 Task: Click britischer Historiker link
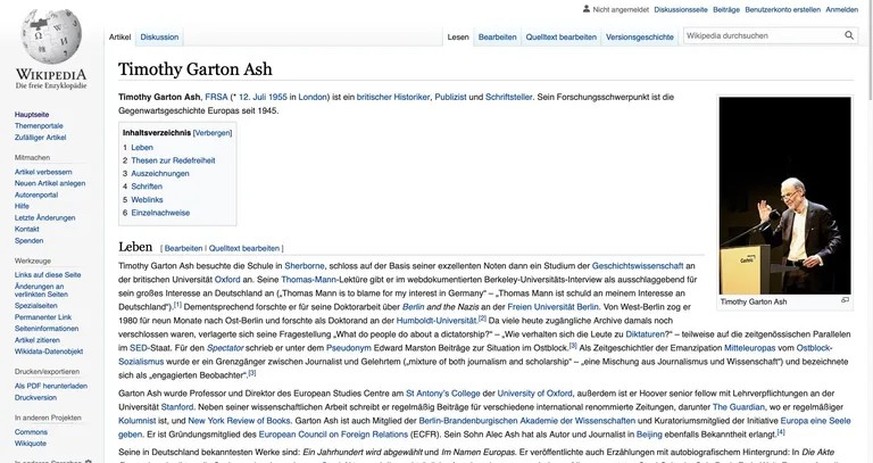(x=393, y=97)
